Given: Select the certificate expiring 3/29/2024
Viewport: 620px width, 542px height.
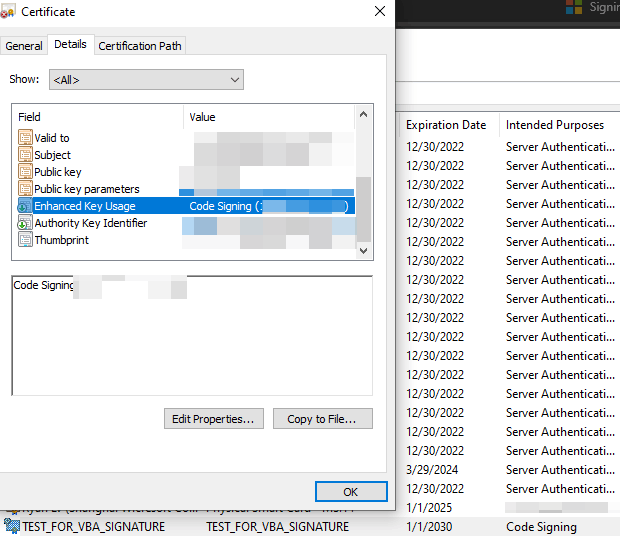Looking at the screenshot, I should [509, 470].
